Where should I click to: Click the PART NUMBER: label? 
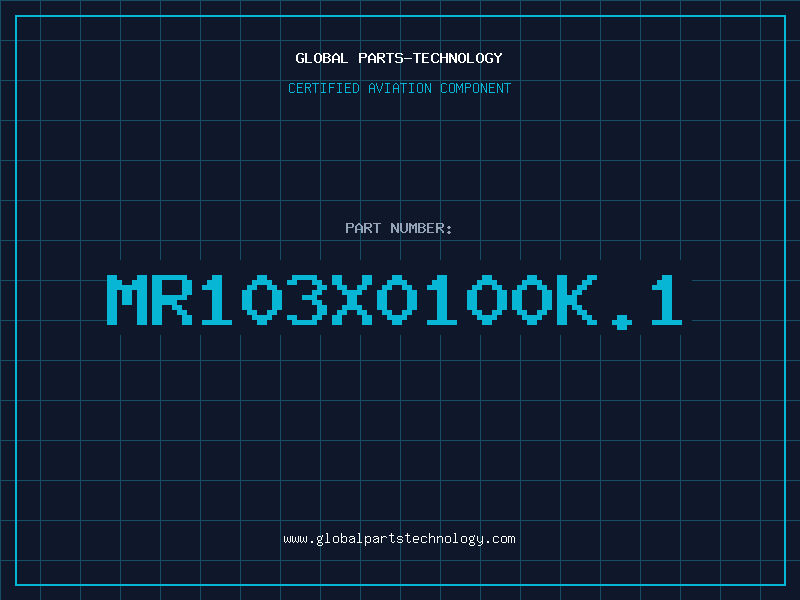[399, 228]
